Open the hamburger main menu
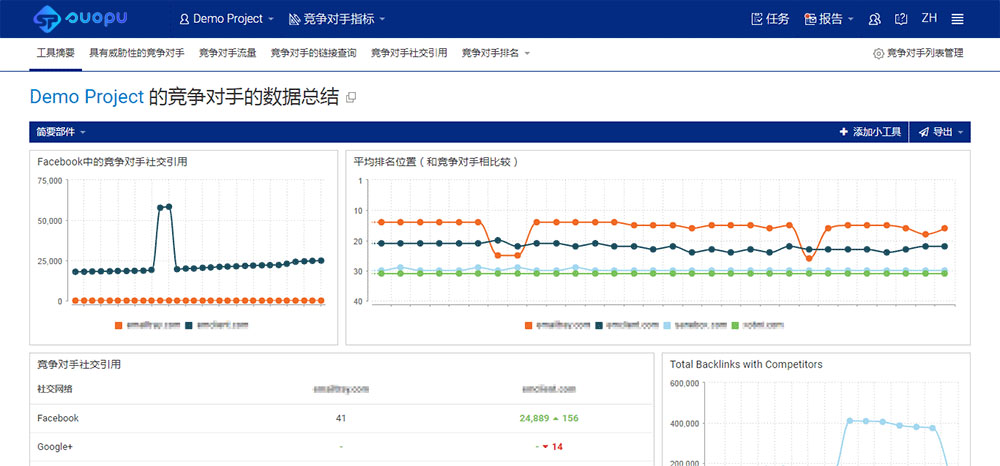 [x=957, y=19]
